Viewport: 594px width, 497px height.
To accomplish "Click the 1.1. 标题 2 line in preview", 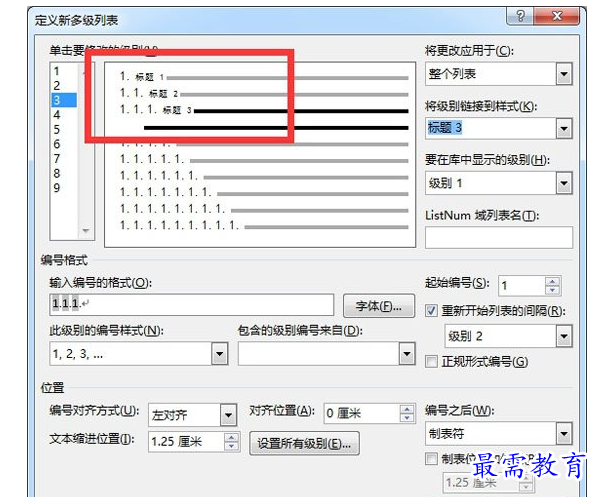I will point(264,94).
